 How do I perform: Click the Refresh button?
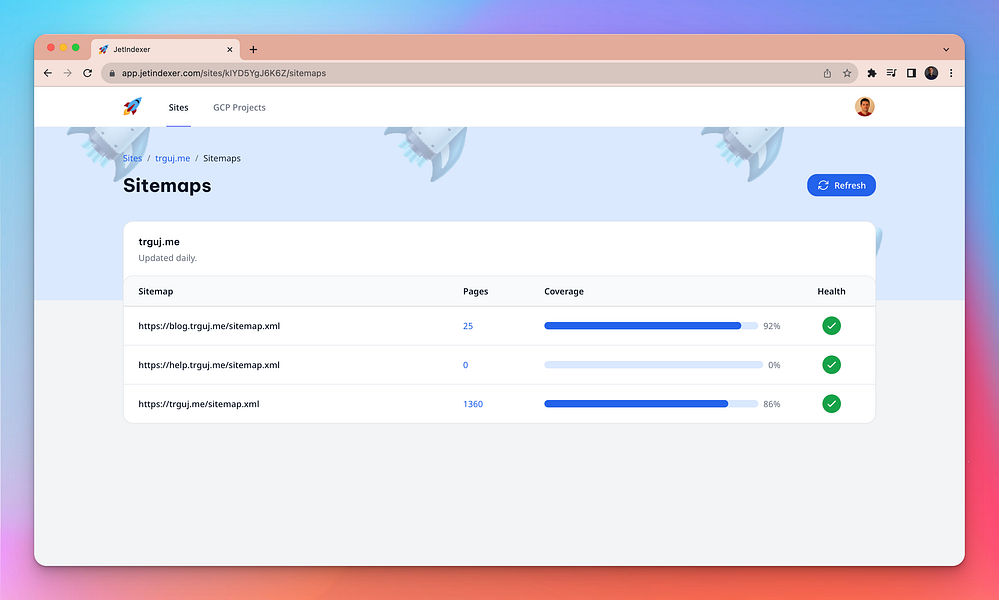(x=841, y=185)
